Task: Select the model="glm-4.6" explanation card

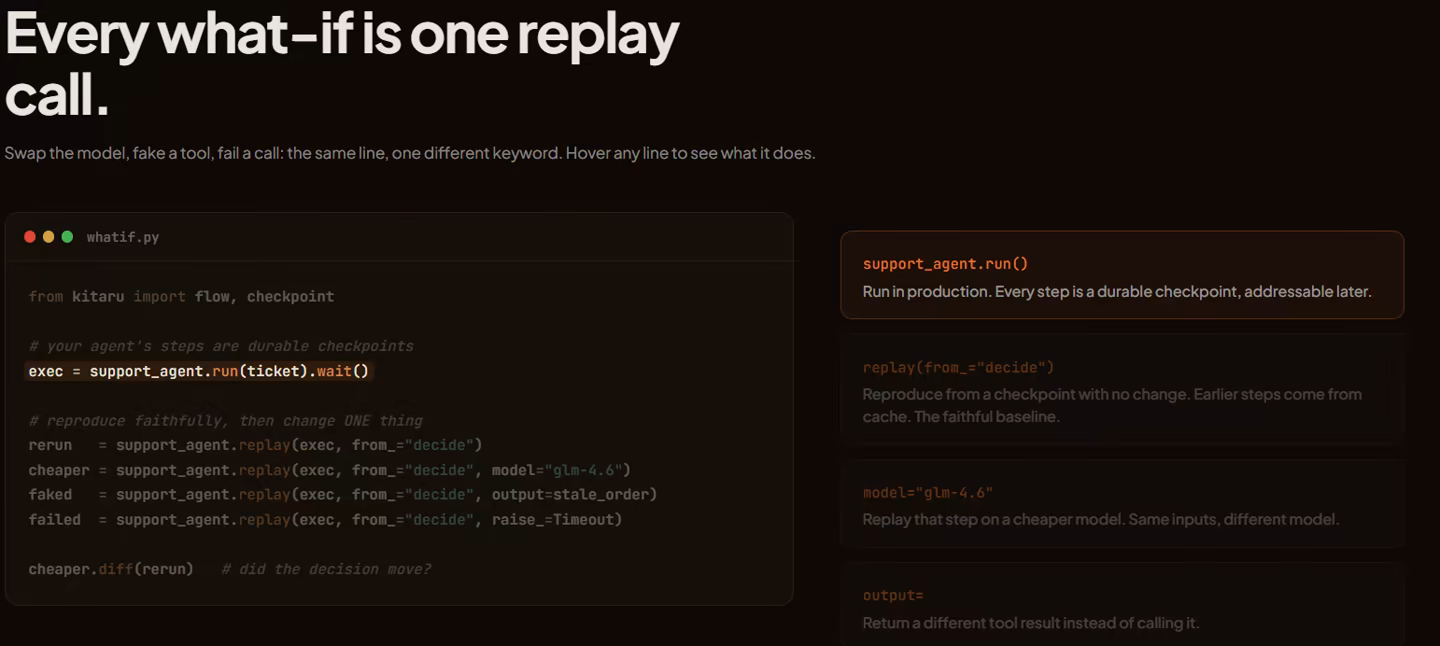Action: click(1122, 504)
